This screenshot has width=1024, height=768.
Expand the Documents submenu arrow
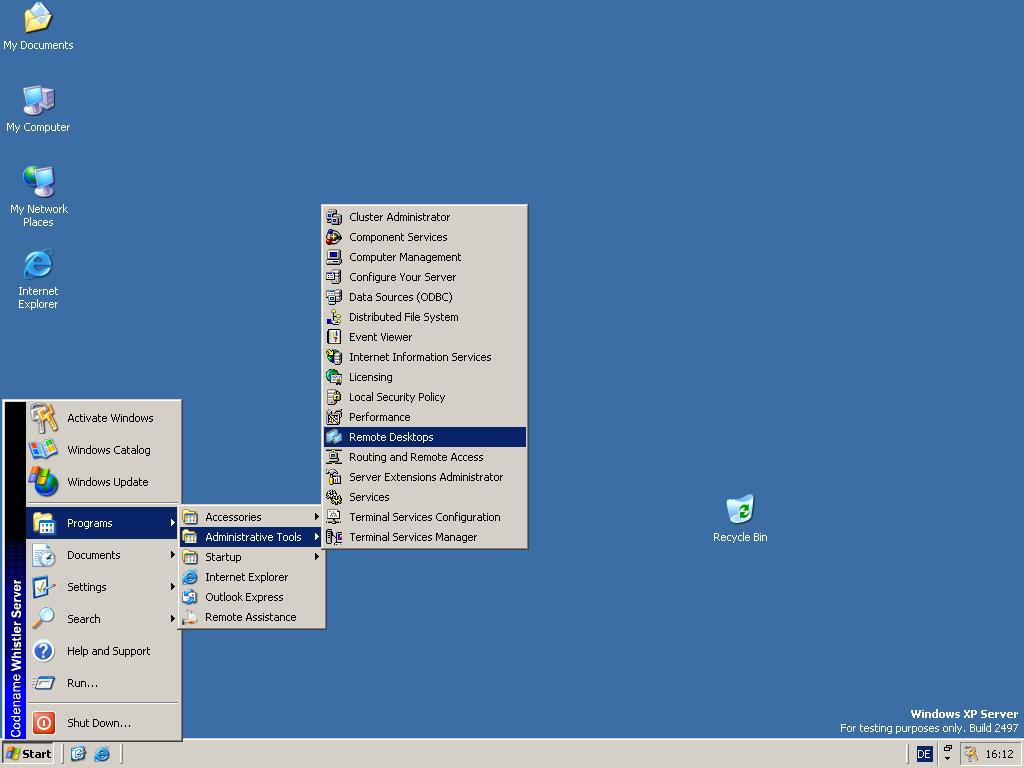[172, 555]
